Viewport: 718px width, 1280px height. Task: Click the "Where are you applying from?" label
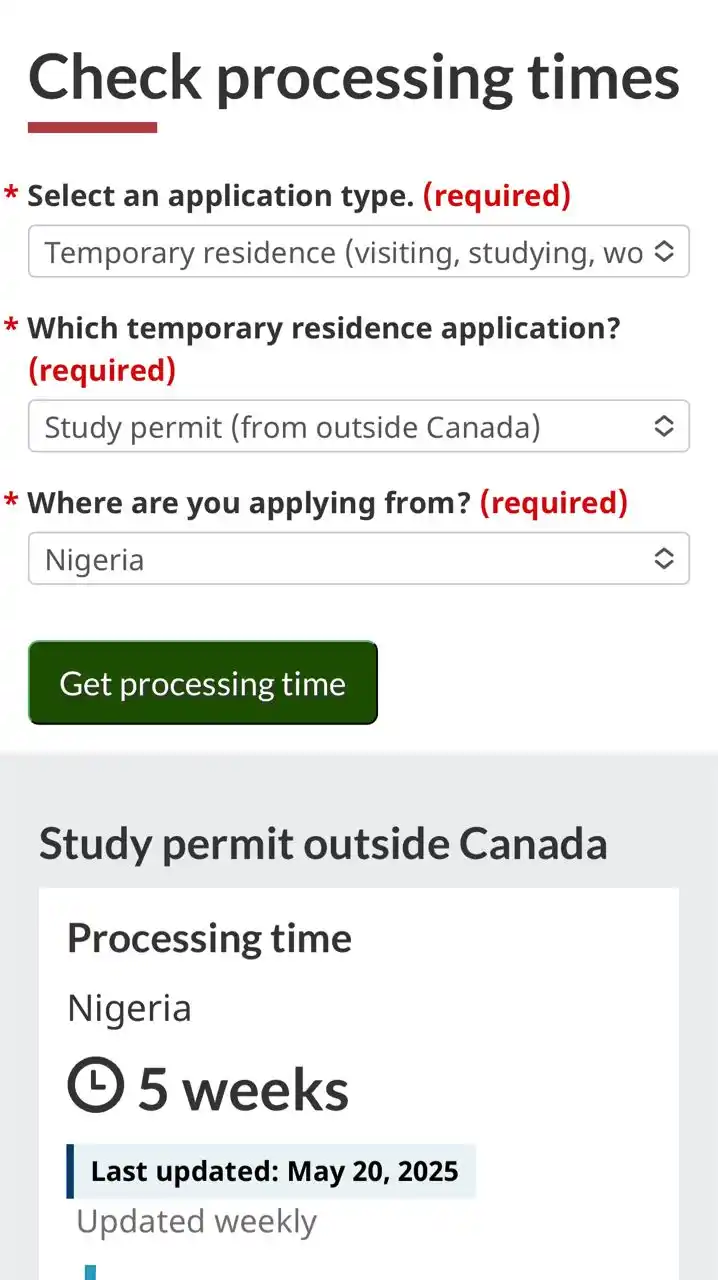click(249, 503)
